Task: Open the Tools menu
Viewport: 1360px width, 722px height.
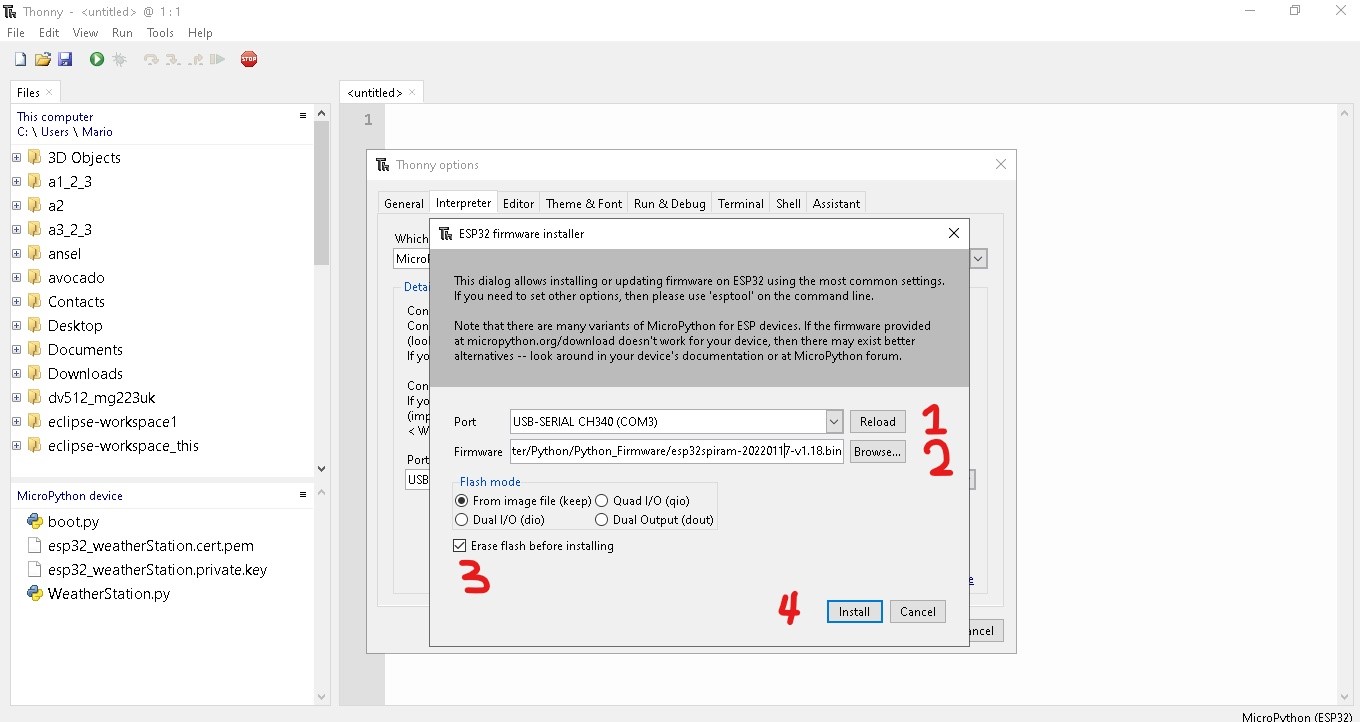Action: [x=160, y=33]
